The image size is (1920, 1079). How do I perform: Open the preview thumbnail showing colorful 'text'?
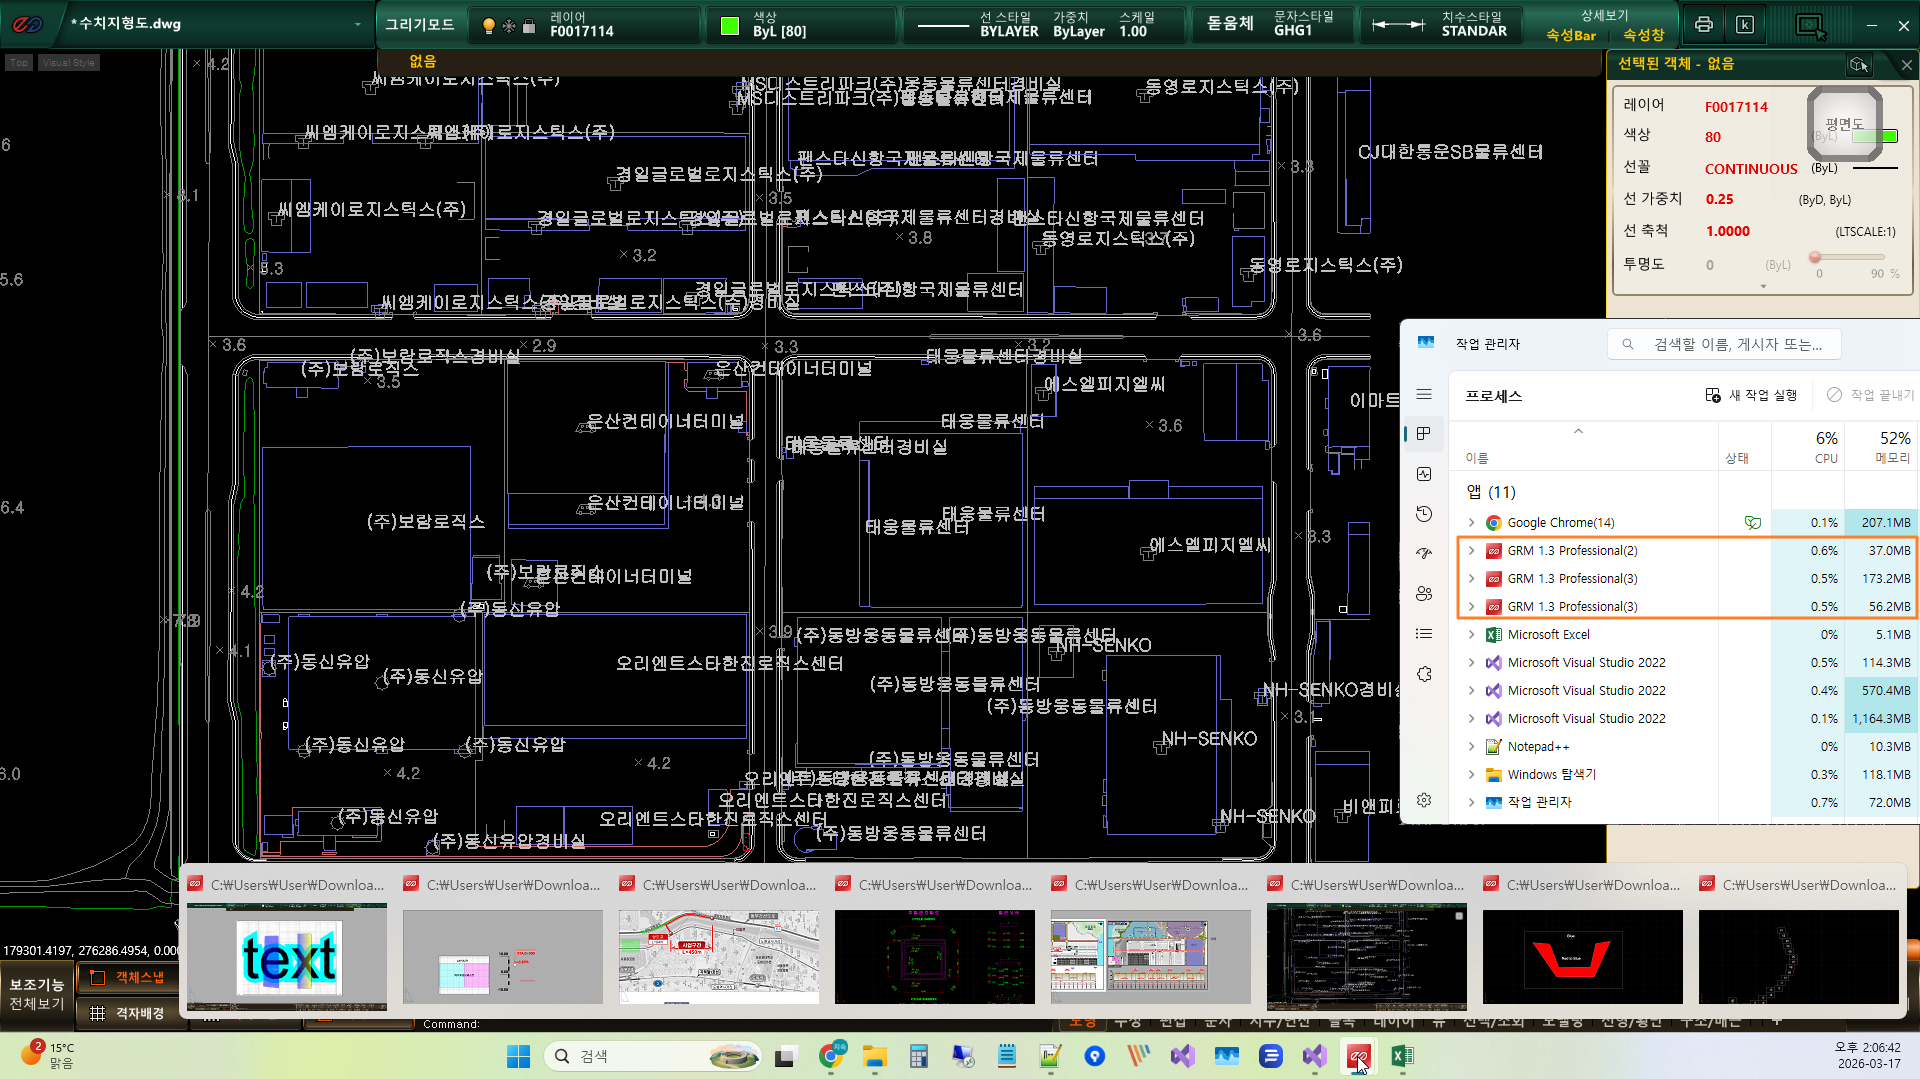click(287, 957)
